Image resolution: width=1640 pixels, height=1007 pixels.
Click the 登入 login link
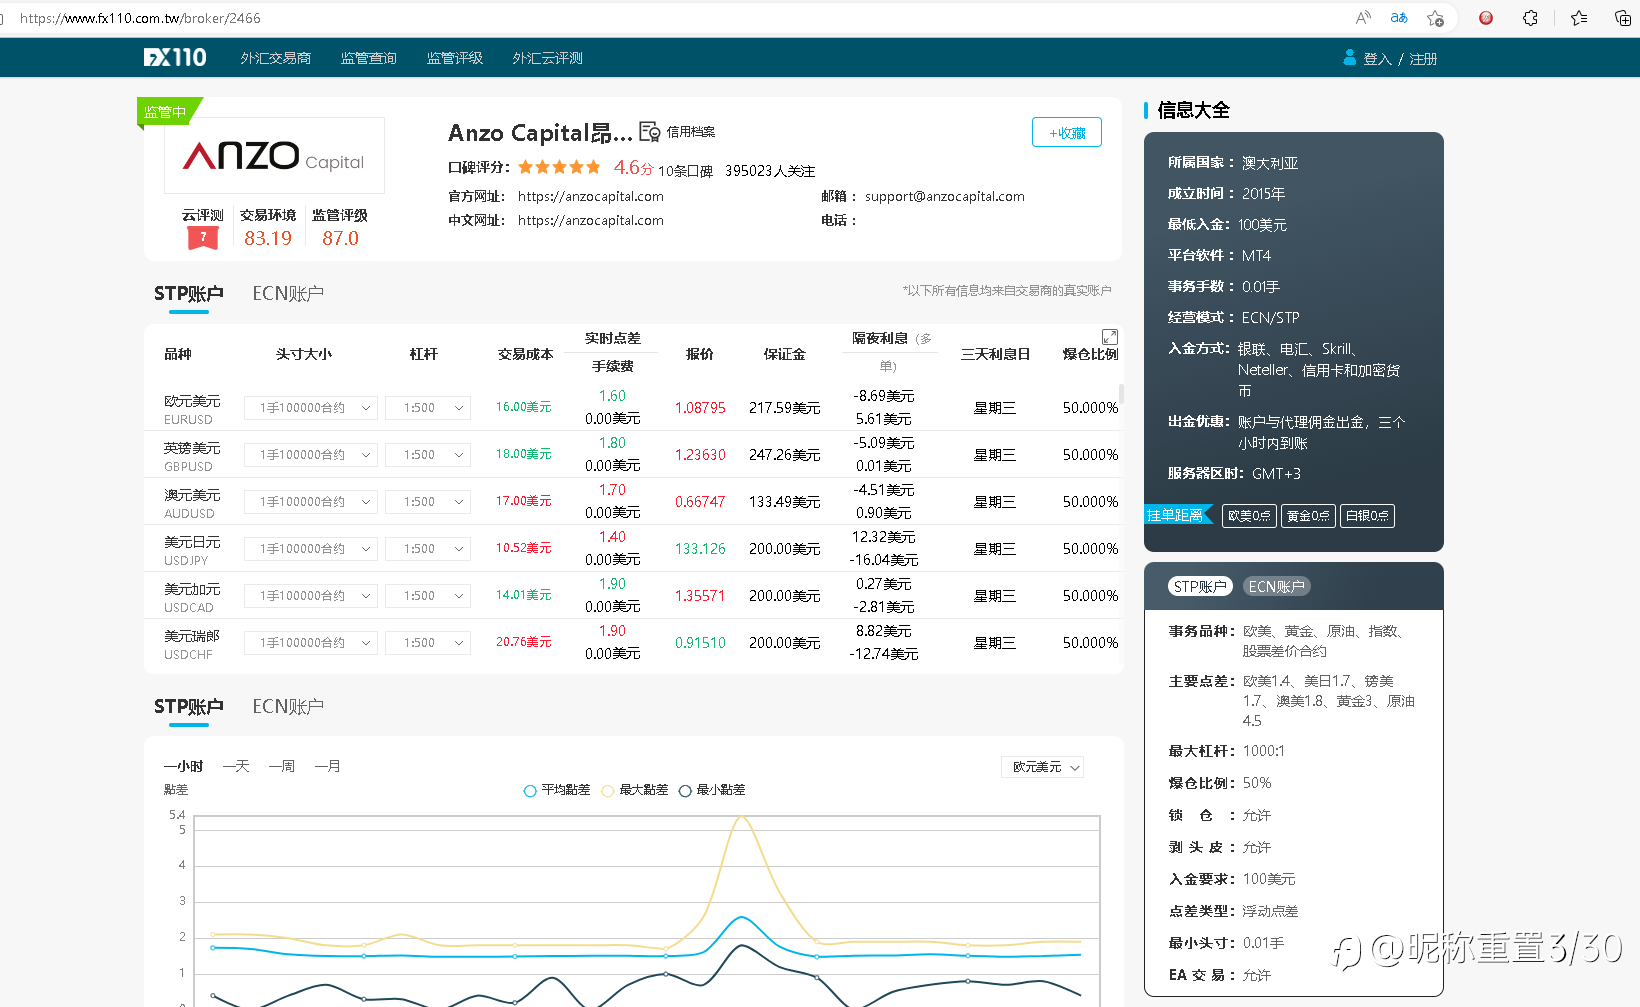coord(1378,59)
